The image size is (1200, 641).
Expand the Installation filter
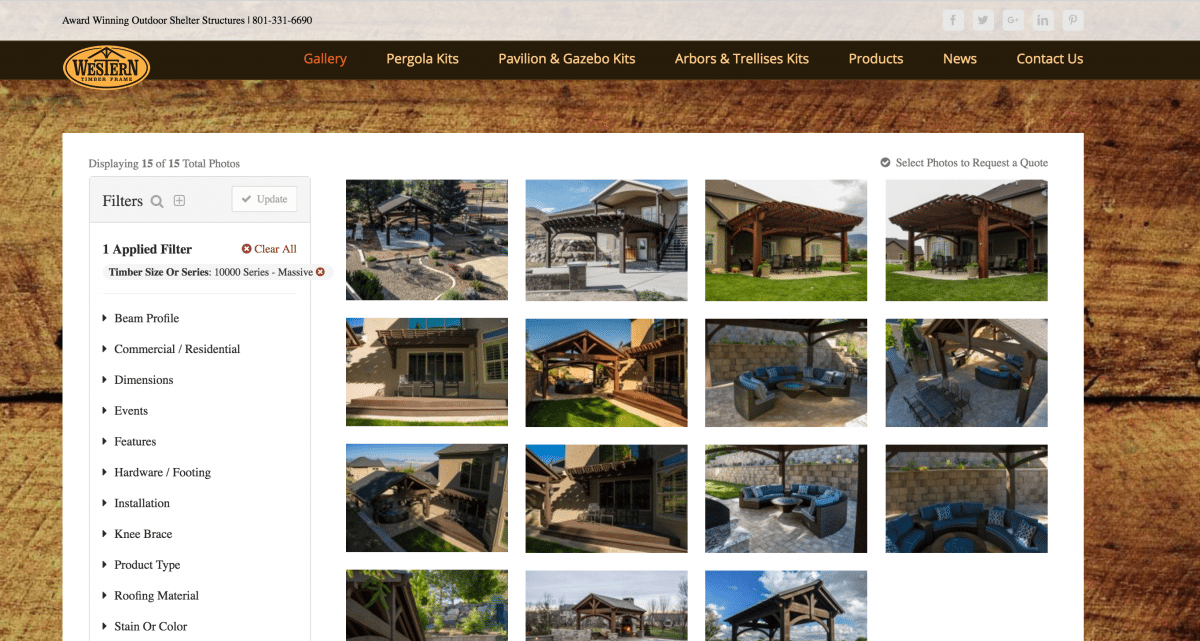136,503
